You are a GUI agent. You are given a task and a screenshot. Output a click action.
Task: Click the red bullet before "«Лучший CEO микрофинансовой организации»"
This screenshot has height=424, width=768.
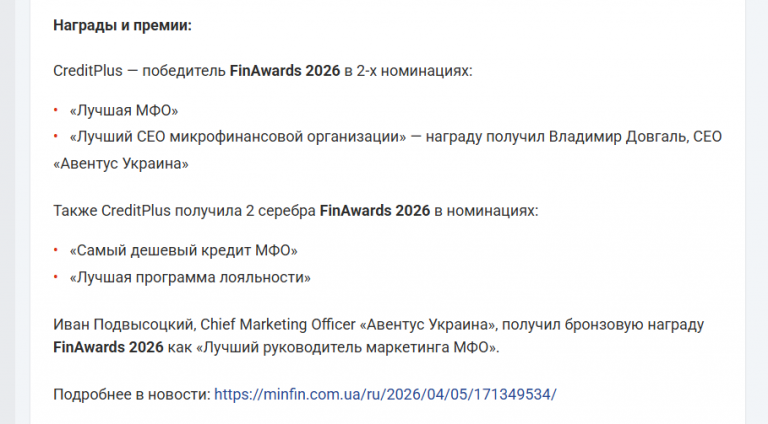point(56,137)
